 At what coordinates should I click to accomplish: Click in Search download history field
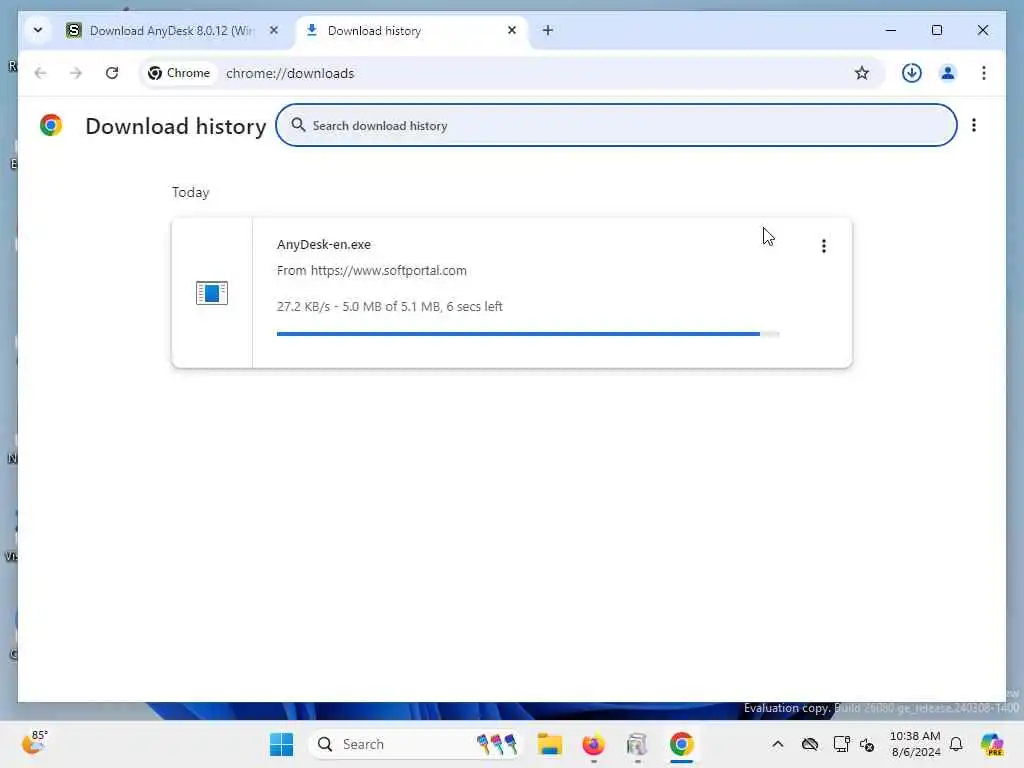pos(616,125)
